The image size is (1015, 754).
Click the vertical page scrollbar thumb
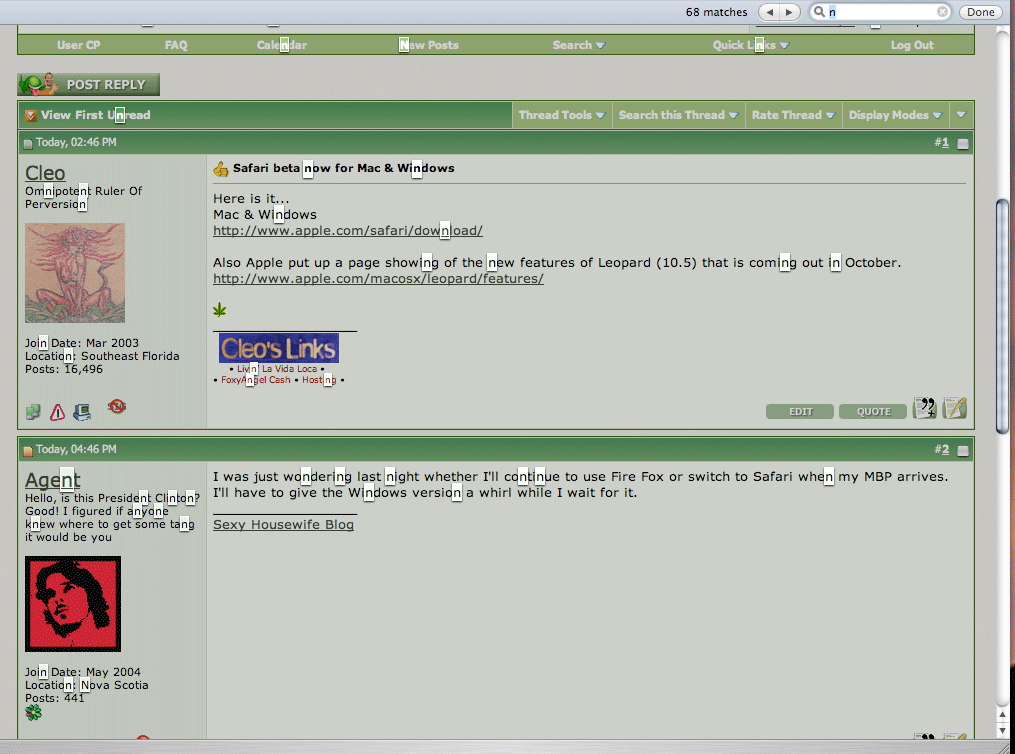(1003, 315)
